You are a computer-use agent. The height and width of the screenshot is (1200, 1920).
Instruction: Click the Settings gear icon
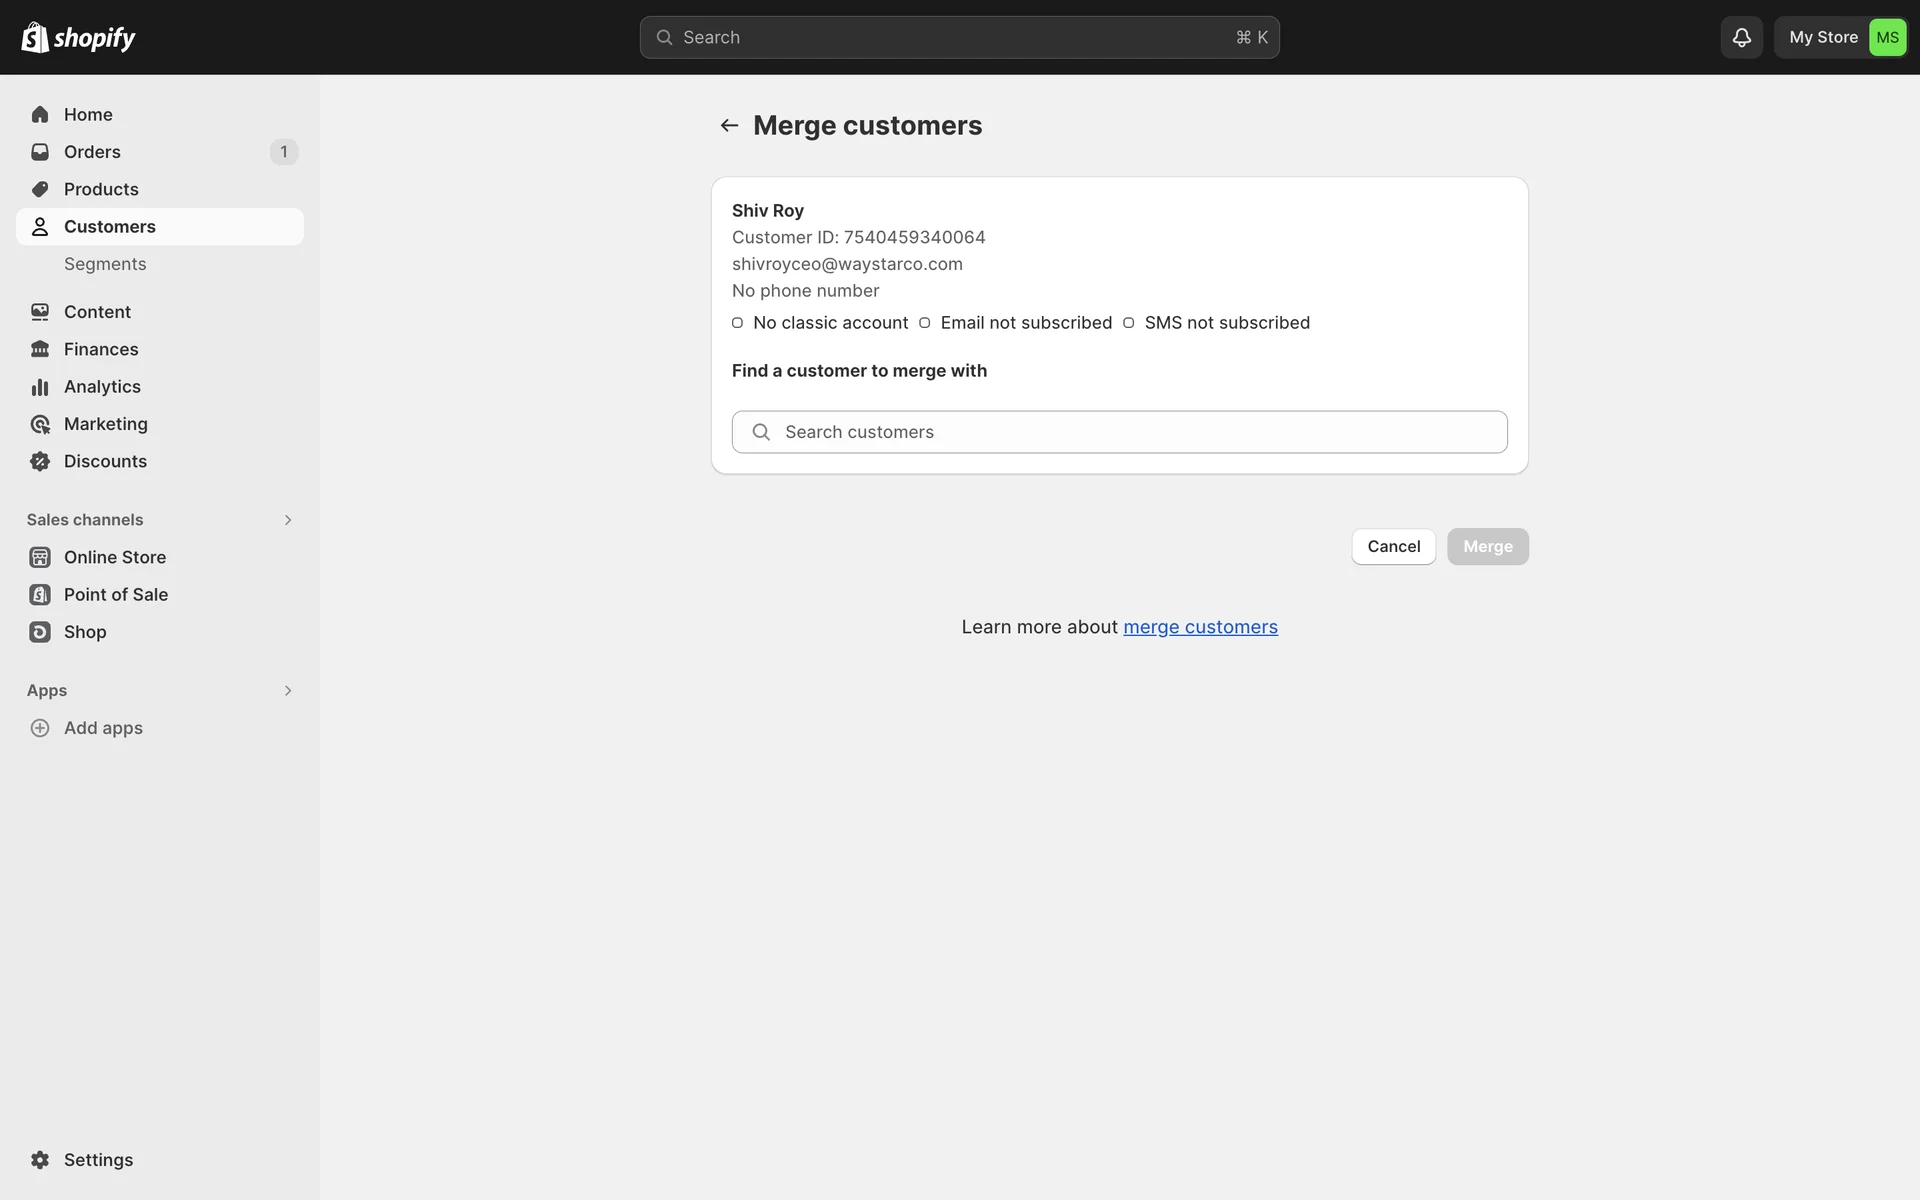coord(40,1160)
